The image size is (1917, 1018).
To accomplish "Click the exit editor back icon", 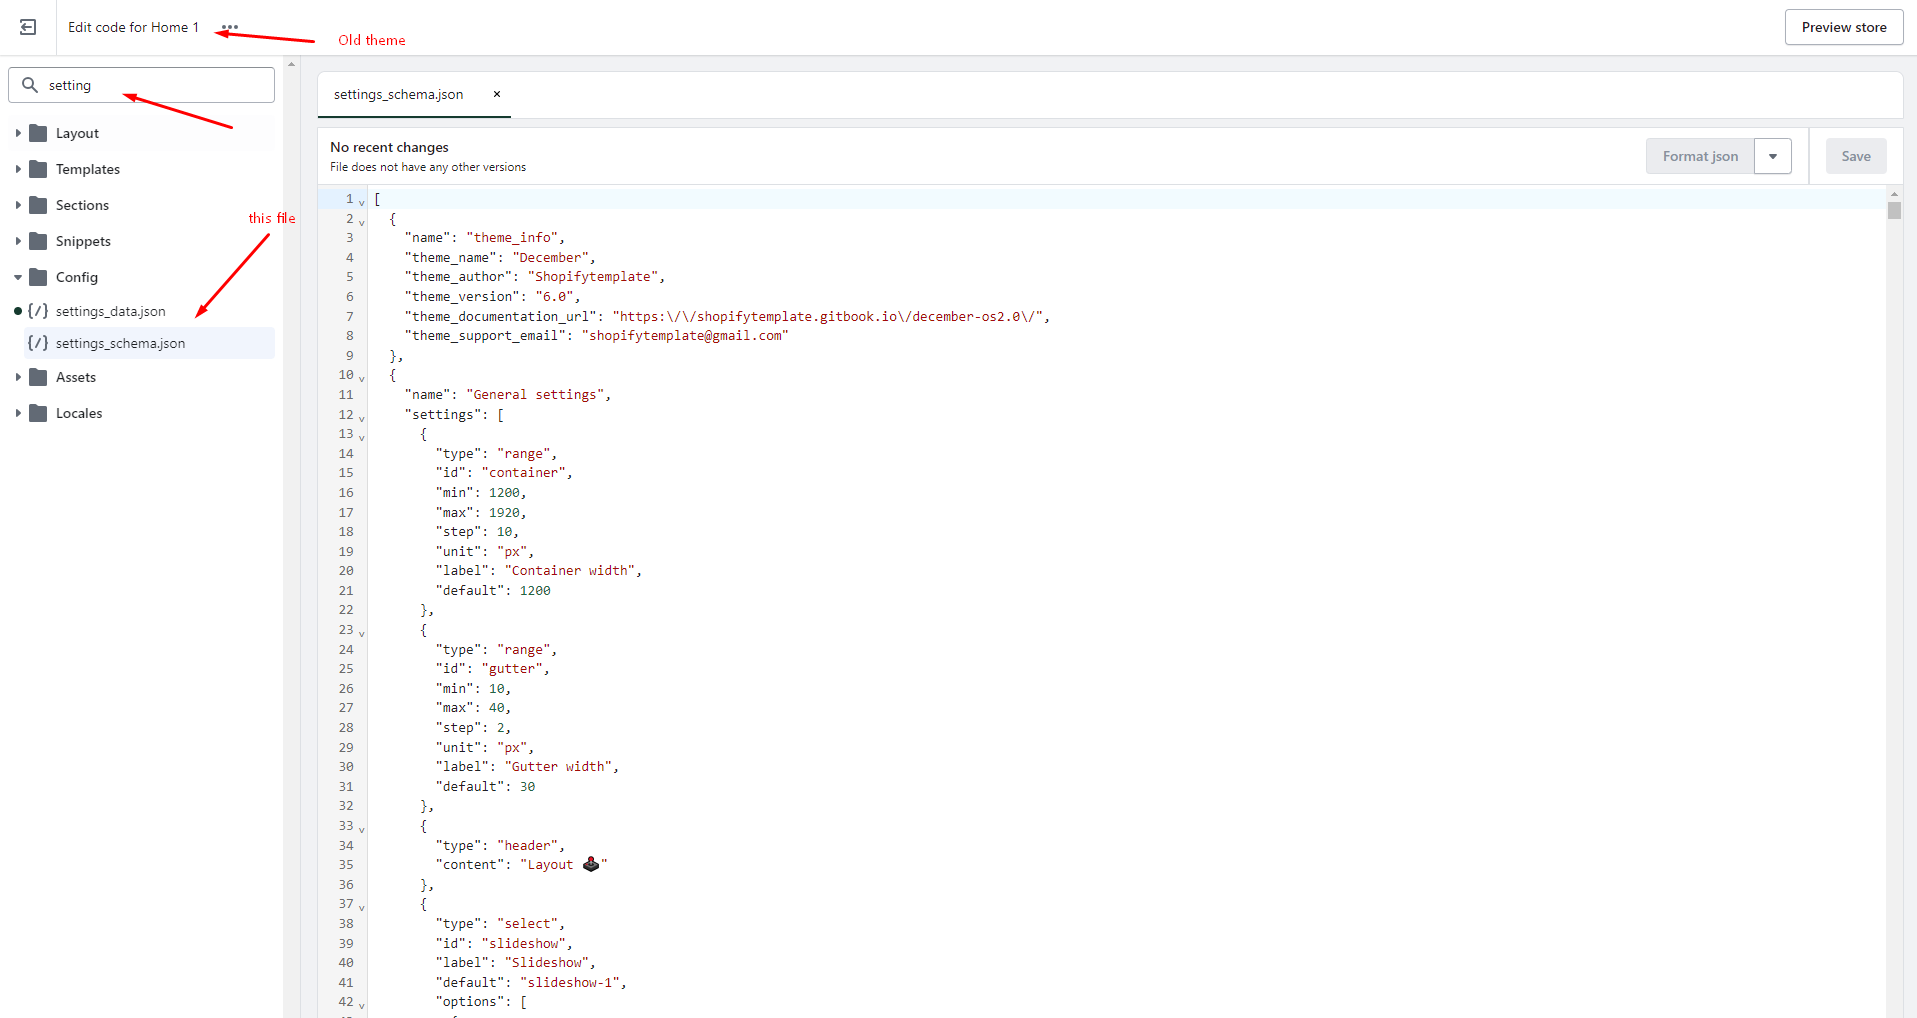I will tap(28, 27).
